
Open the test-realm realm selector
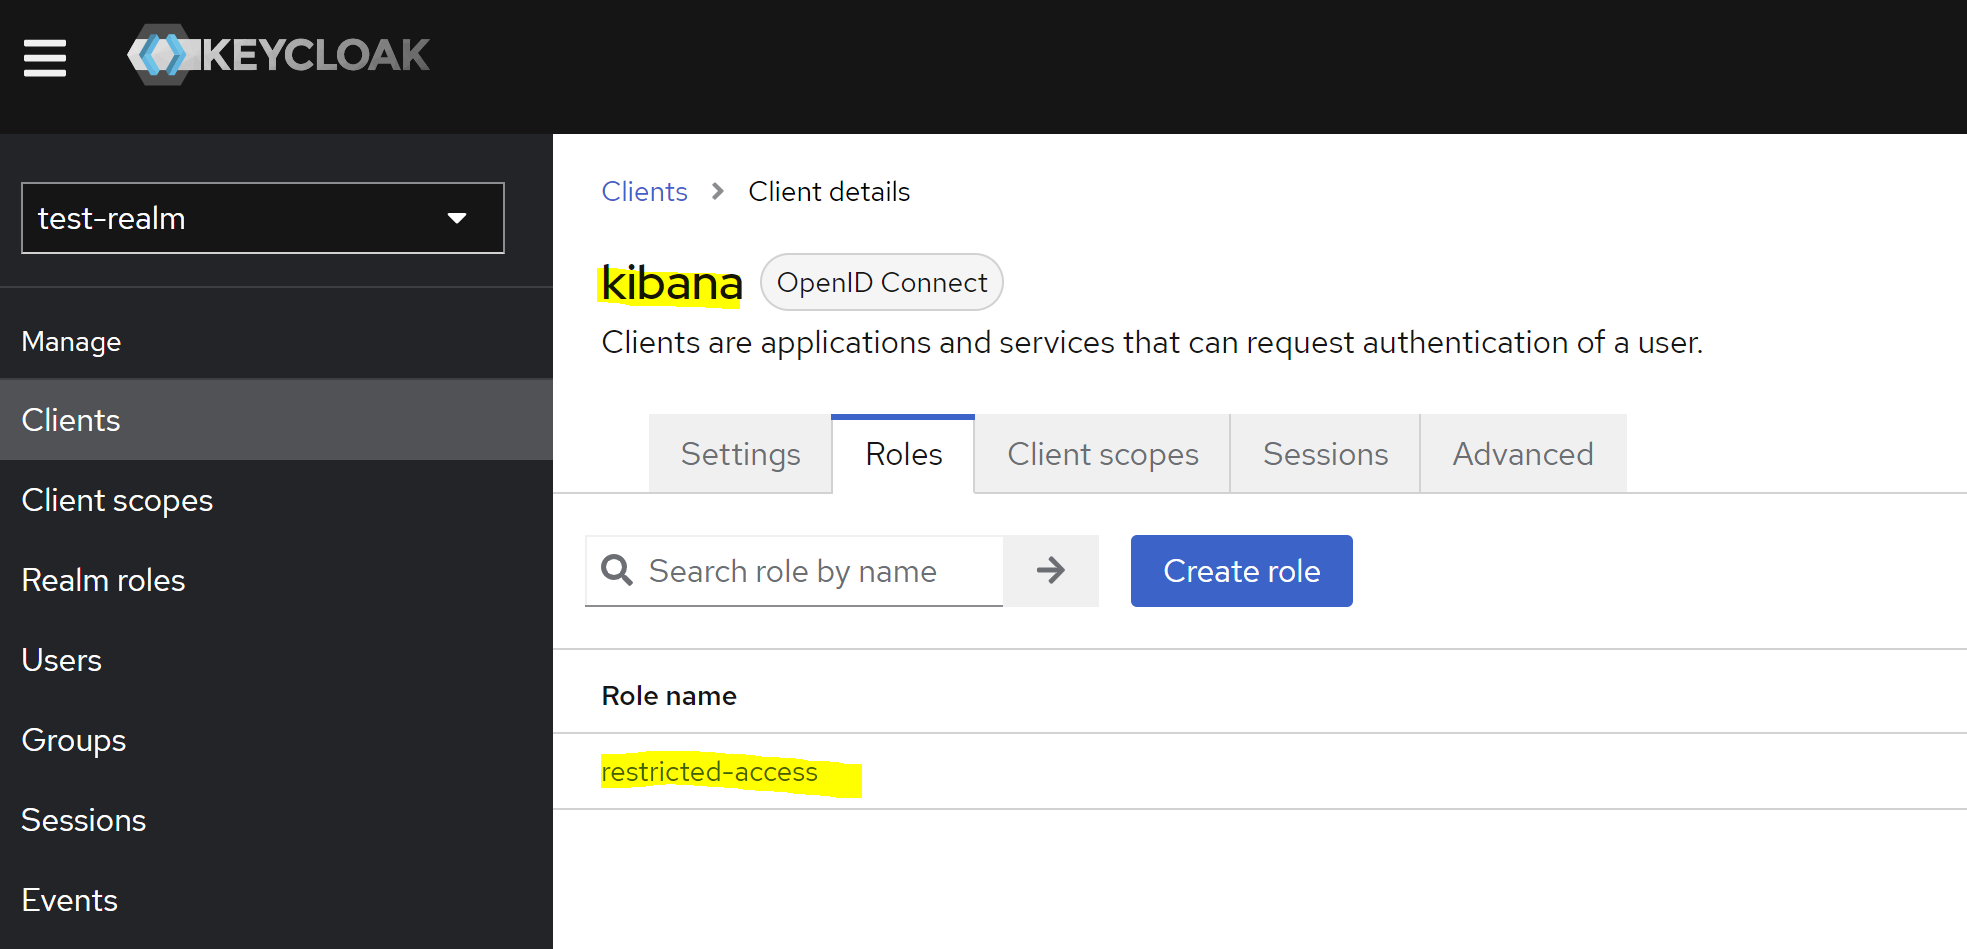click(262, 218)
